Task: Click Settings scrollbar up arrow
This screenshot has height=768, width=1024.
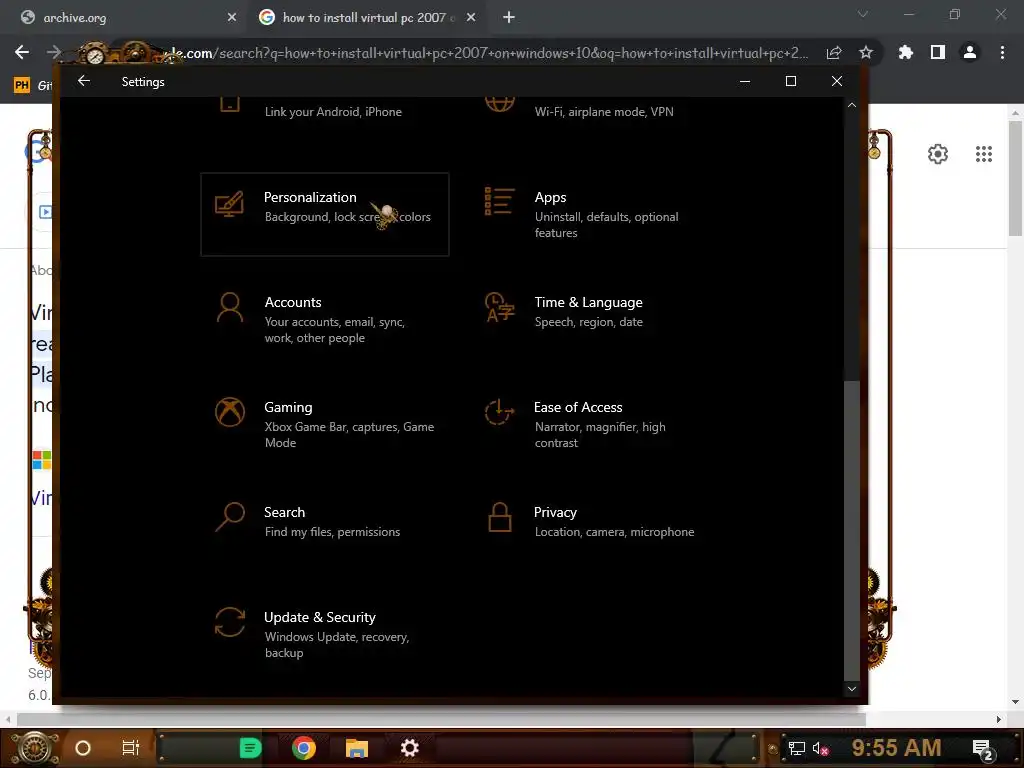Action: pyautogui.click(x=852, y=105)
